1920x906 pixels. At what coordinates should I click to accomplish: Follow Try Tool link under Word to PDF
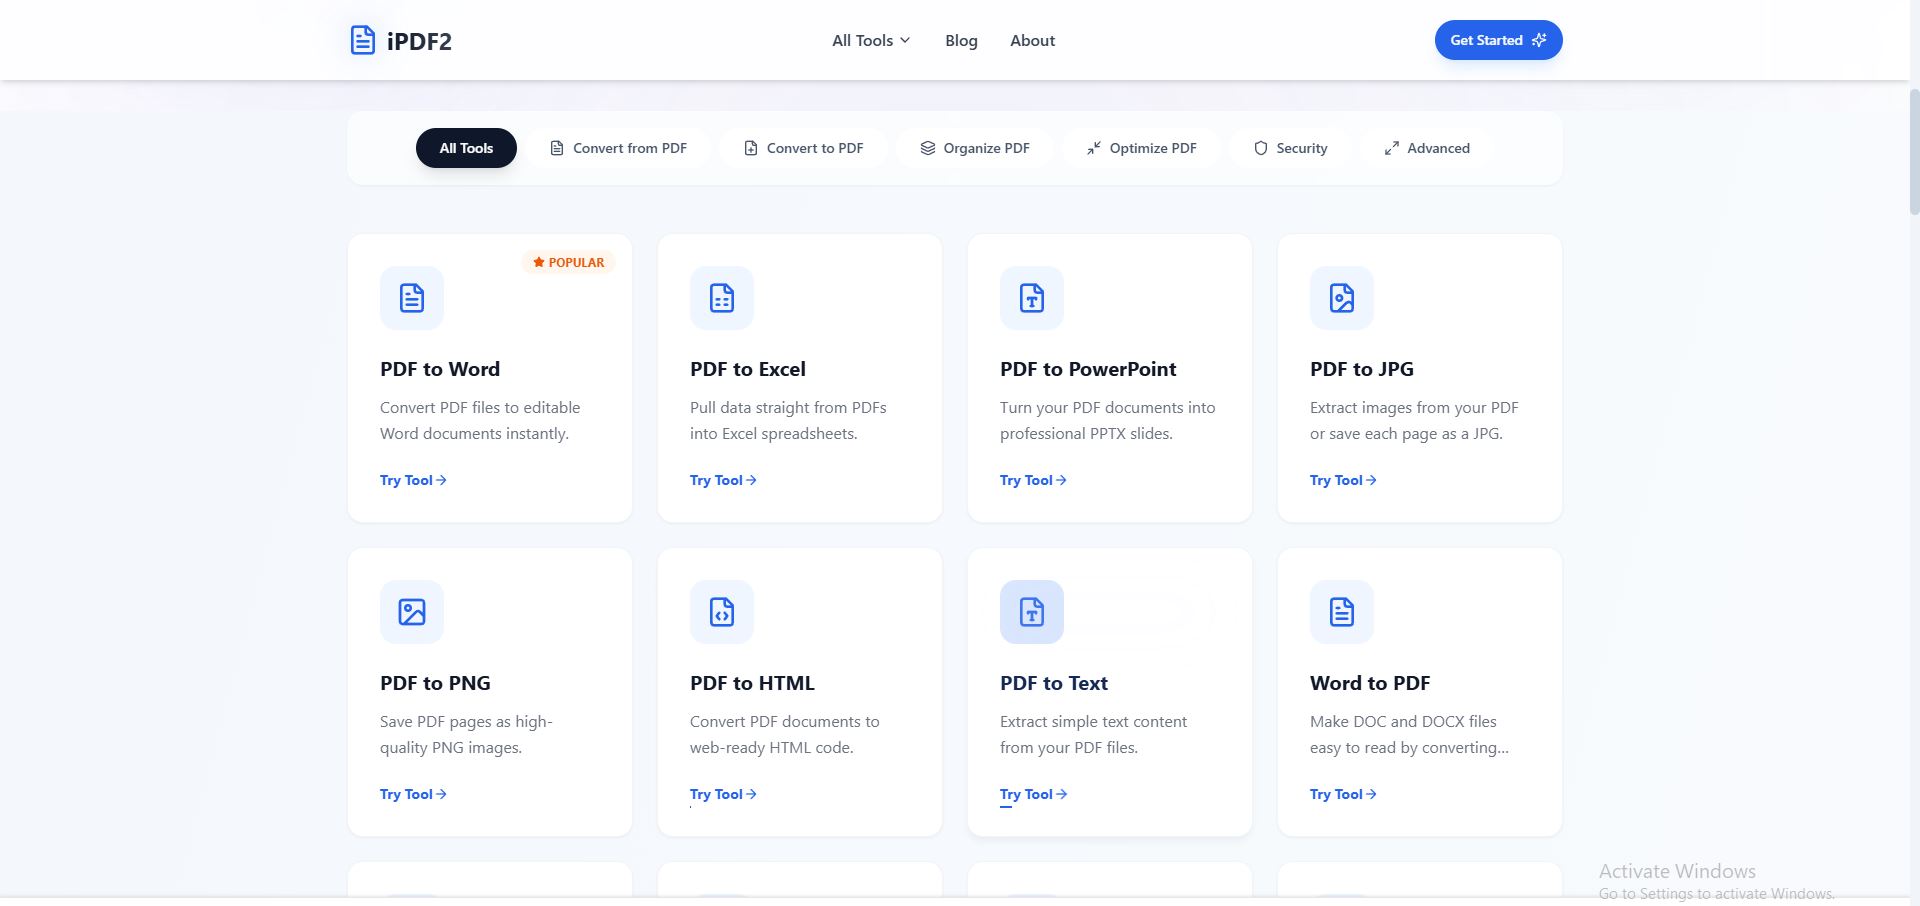[1342, 795]
